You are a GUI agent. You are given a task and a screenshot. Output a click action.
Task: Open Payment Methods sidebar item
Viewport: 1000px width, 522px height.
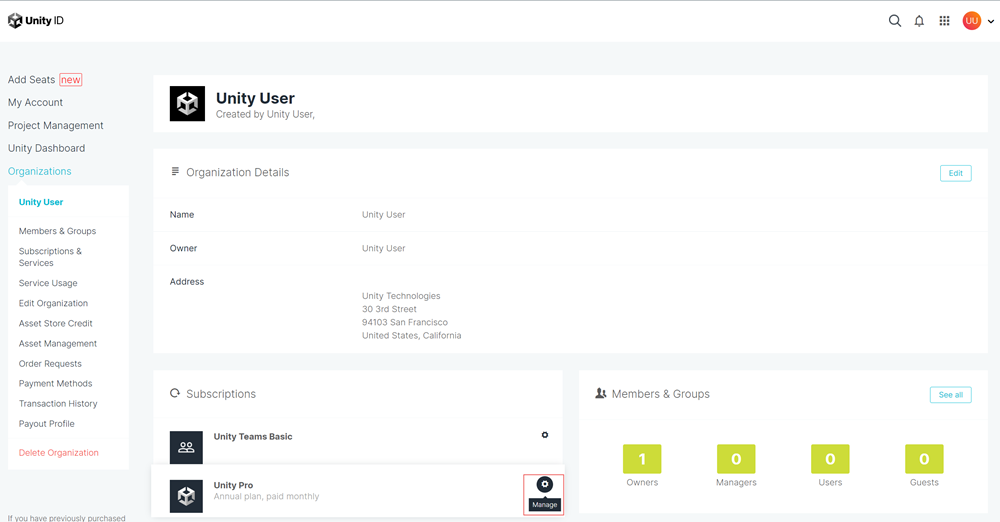[55, 384]
